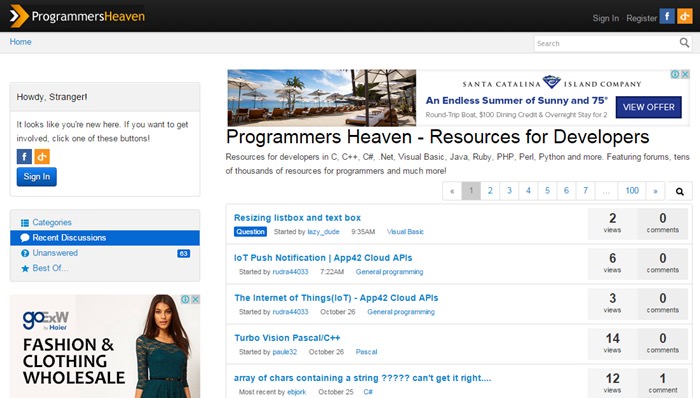The image size is (700, 398).
Task: Click the Search input field
Action: pyautogui.click(x=606, y=43)
